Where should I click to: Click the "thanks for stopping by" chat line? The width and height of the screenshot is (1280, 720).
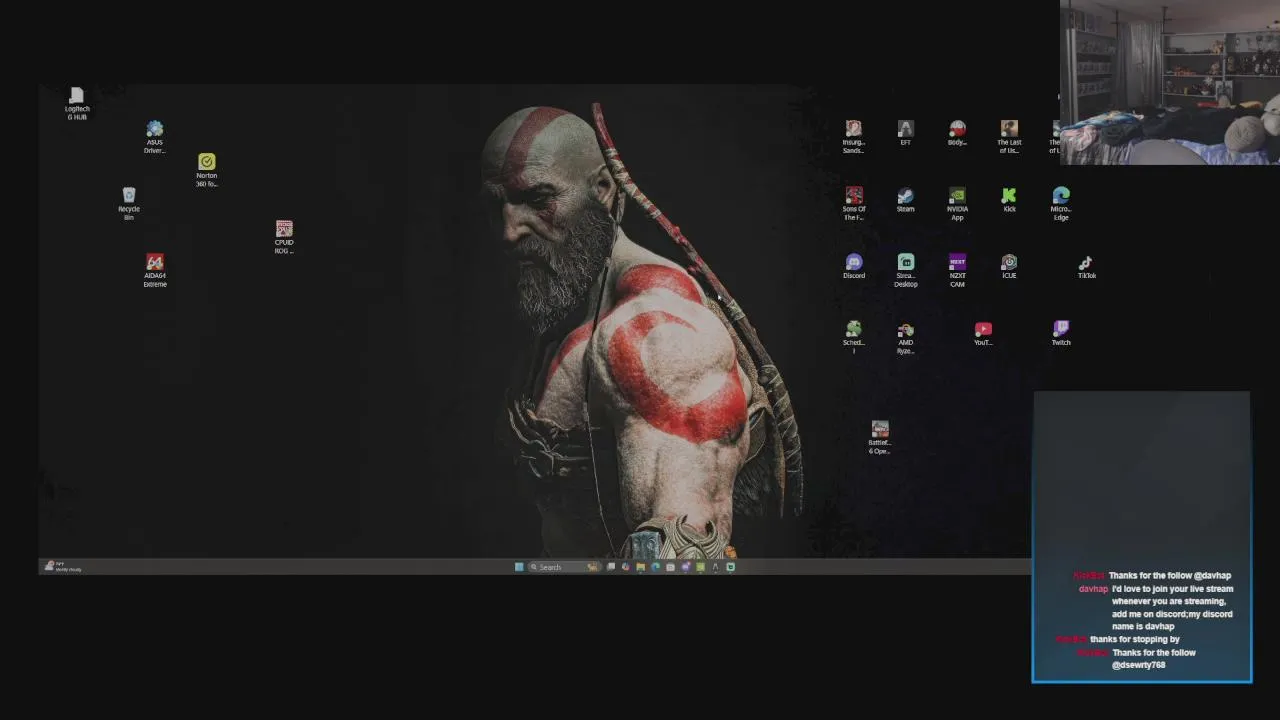1135,639
